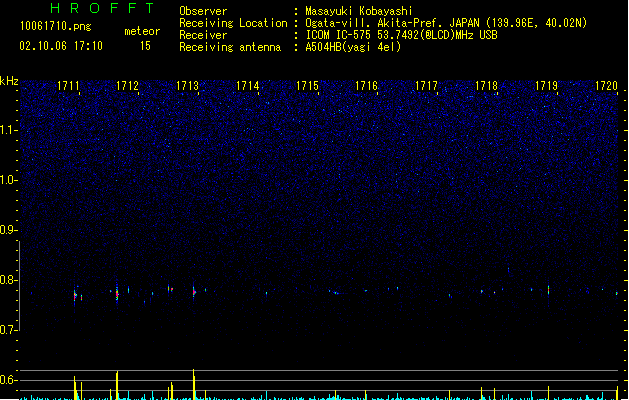Click time marker 1715
Screen dimensions: 629x400
click(307, 86)
